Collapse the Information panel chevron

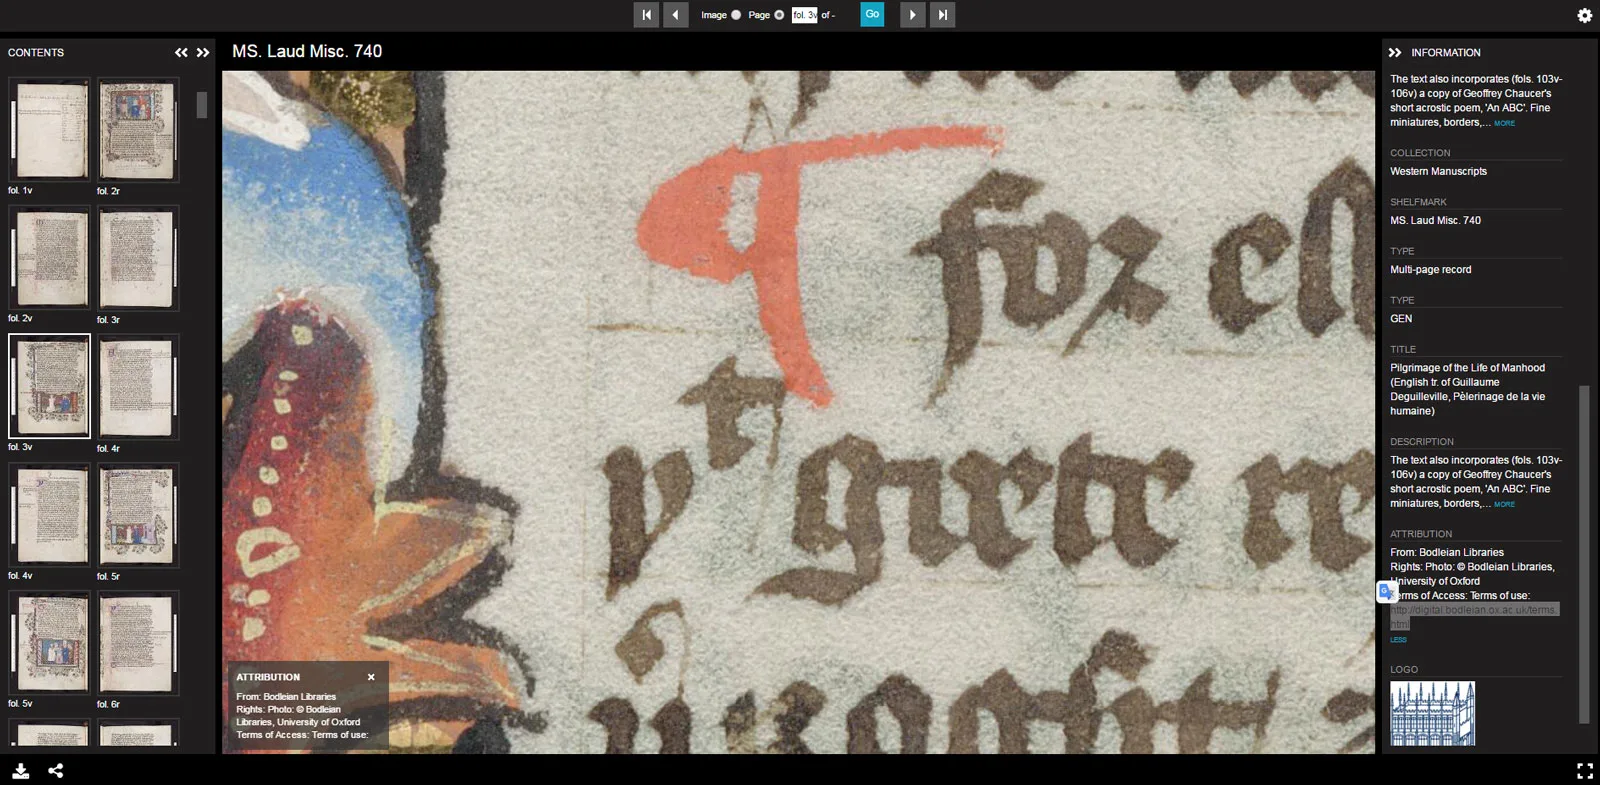coord(1395,53)
